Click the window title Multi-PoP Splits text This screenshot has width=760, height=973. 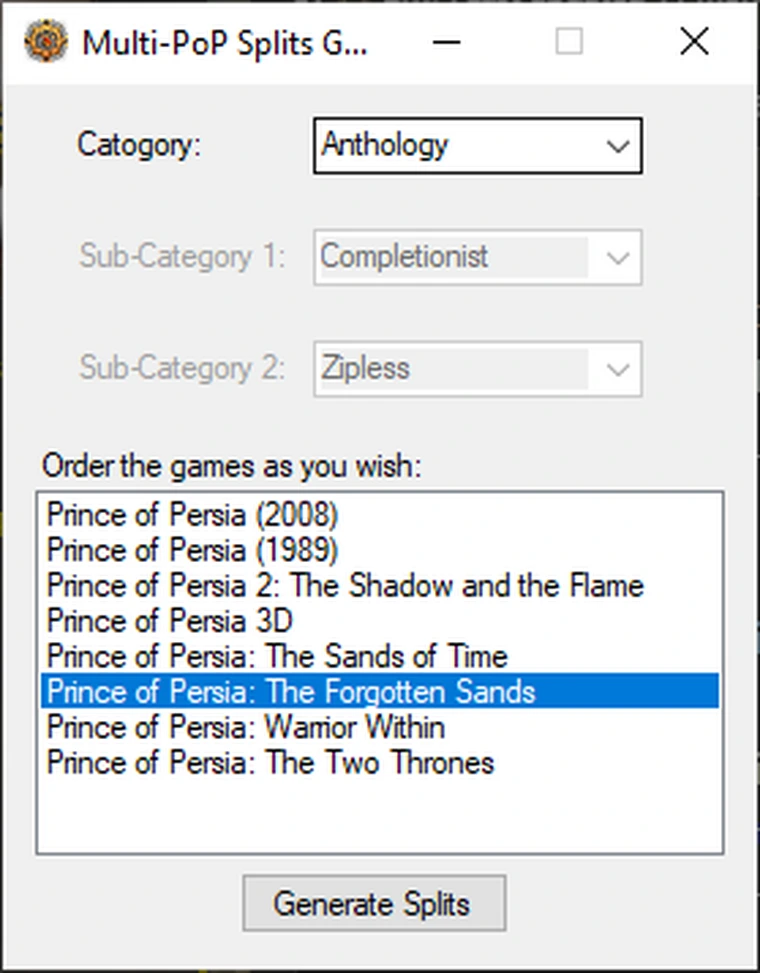225,43
